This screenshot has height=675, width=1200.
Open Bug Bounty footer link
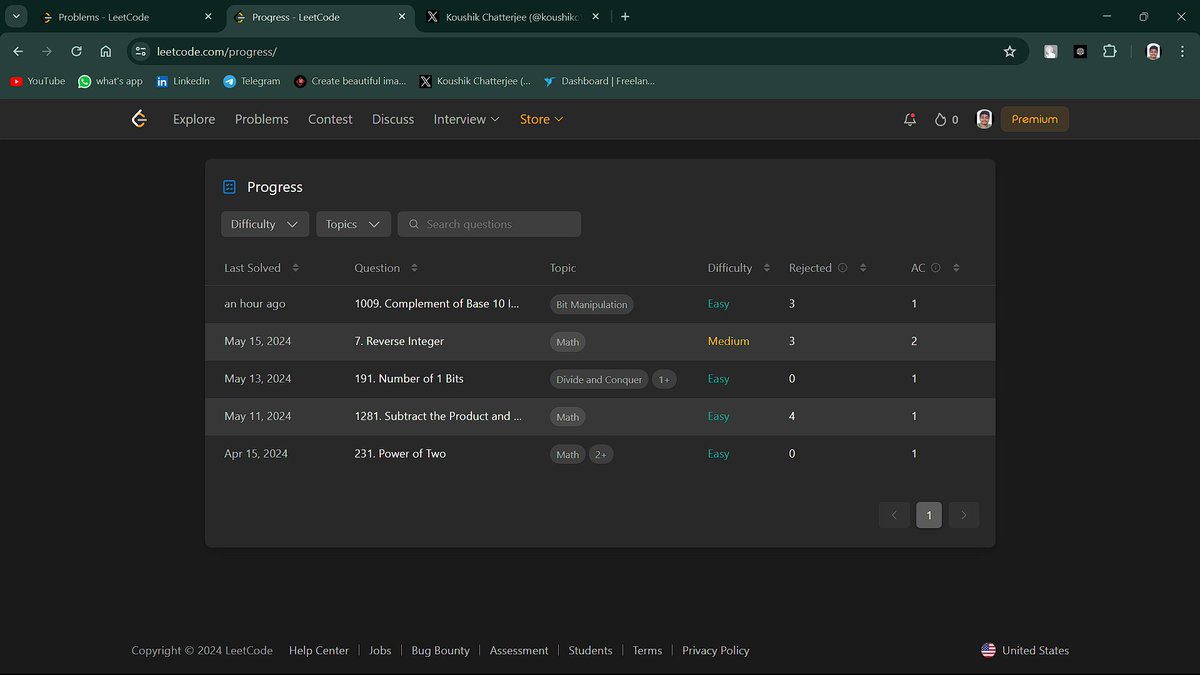[441, 650]
